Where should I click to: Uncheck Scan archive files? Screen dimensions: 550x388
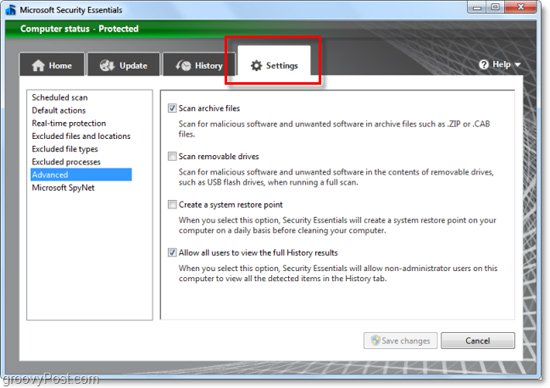172,108
